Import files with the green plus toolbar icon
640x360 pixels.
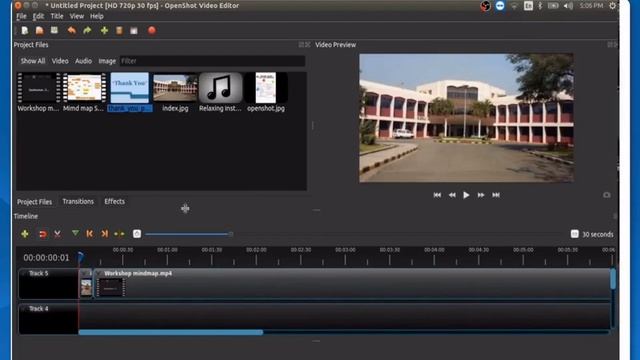click(x=104, y=31)
